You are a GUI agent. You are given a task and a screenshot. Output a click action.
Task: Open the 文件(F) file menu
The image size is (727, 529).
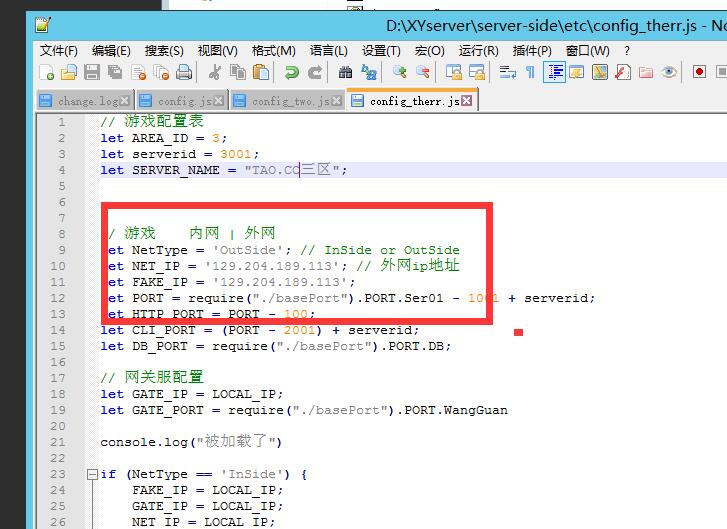[59, 50]
